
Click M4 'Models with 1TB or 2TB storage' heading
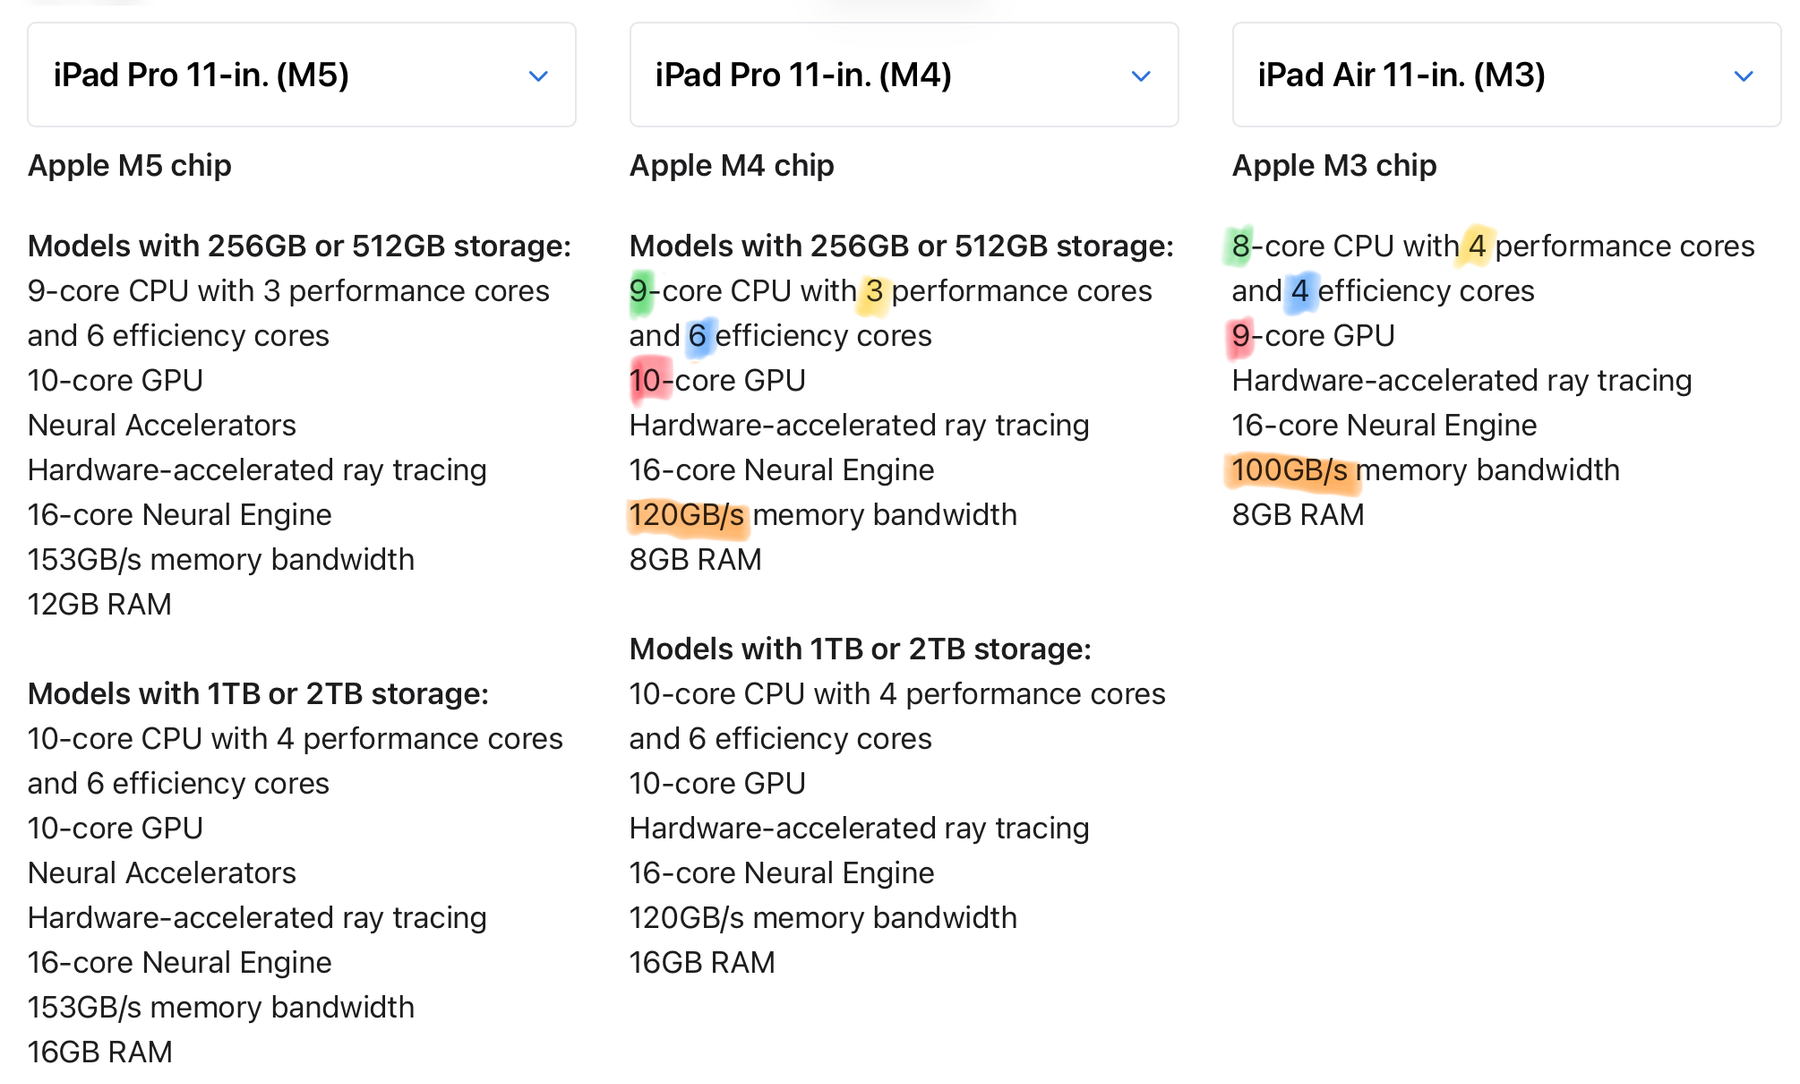[860, 649]
